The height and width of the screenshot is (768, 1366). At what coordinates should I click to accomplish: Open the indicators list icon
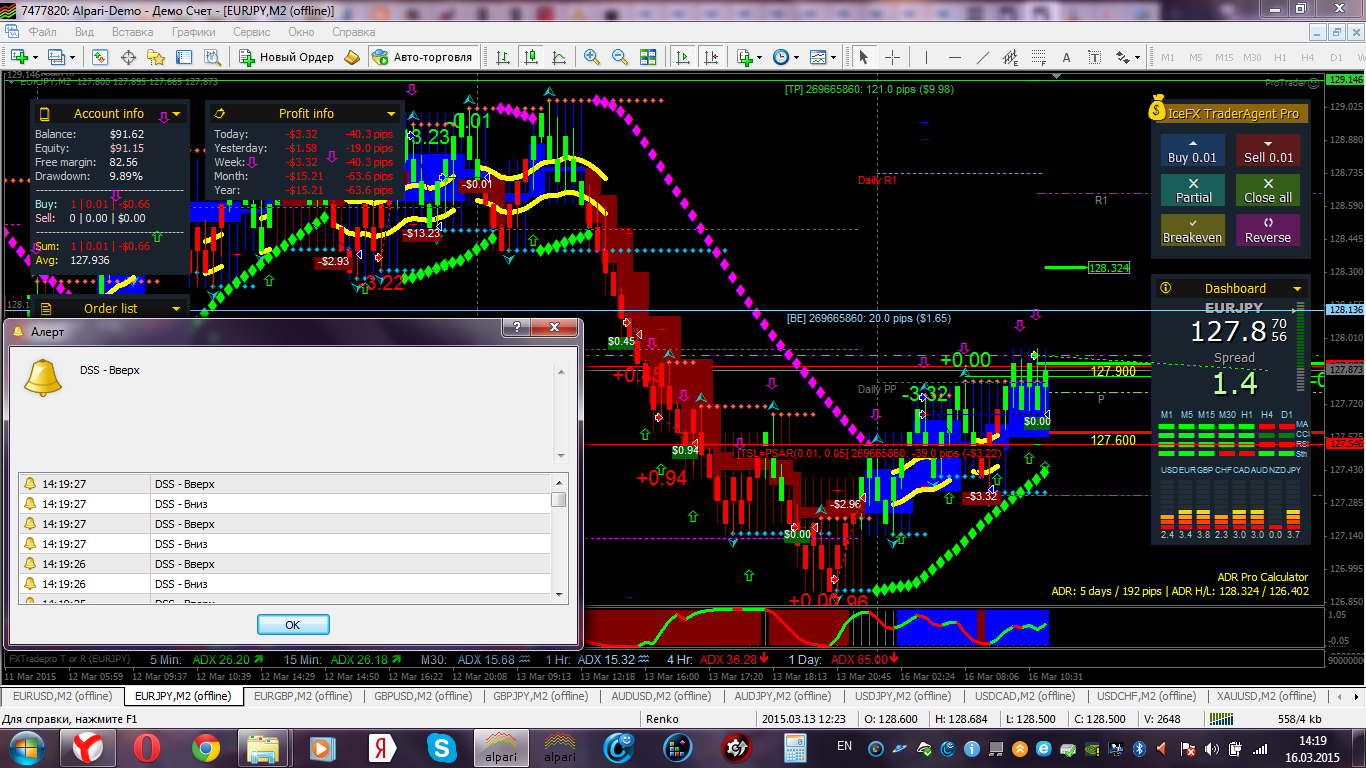click(x=744, y=57)
